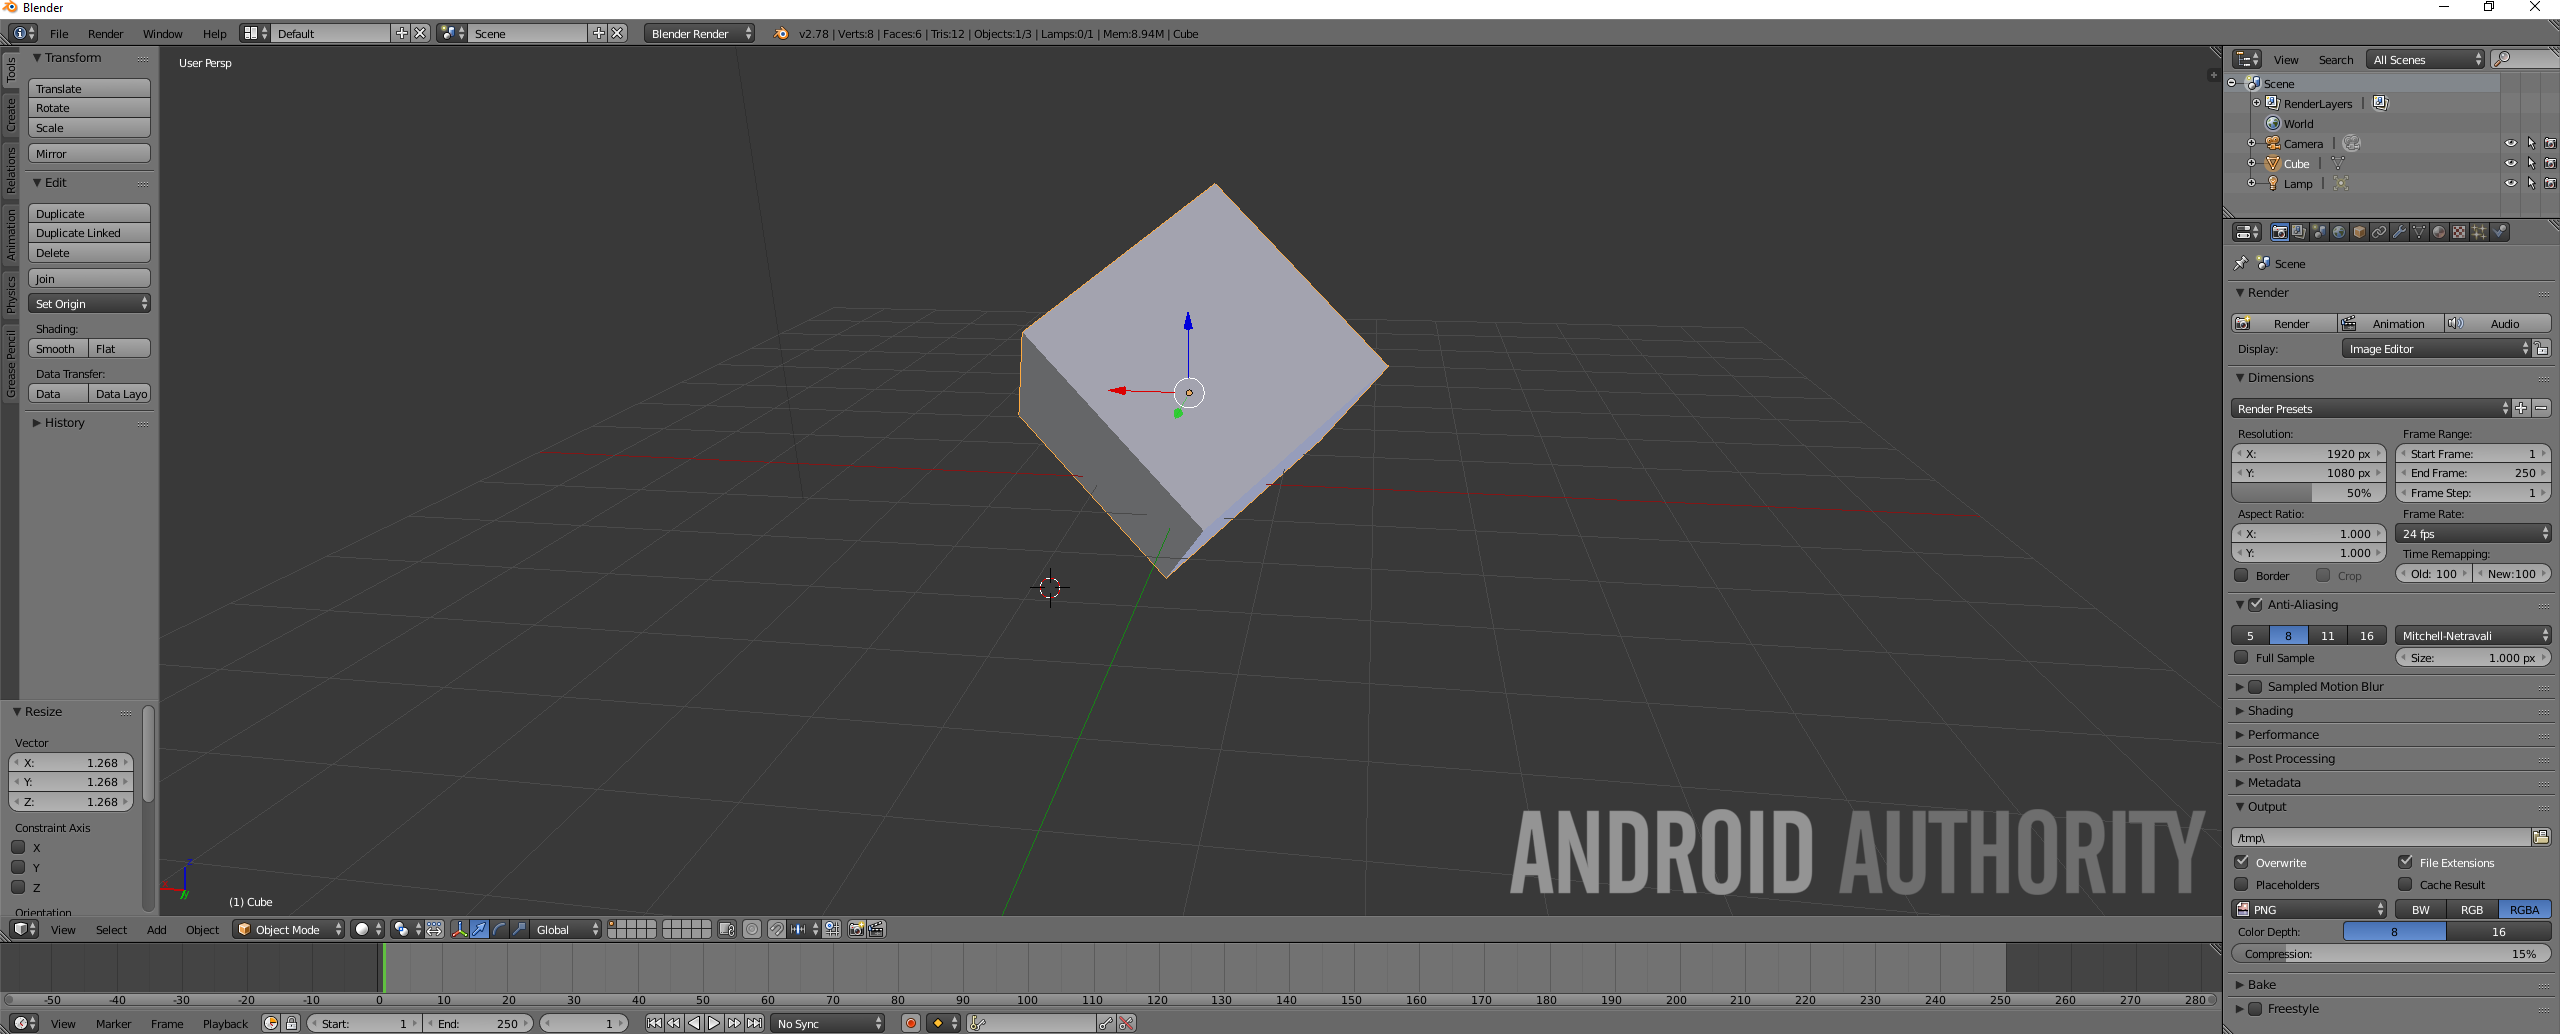Toggle the 3D manipulator translate arrow icon
This screenshot has width=2560, height=1034.
pyautogui.click(x=479, y=929)
